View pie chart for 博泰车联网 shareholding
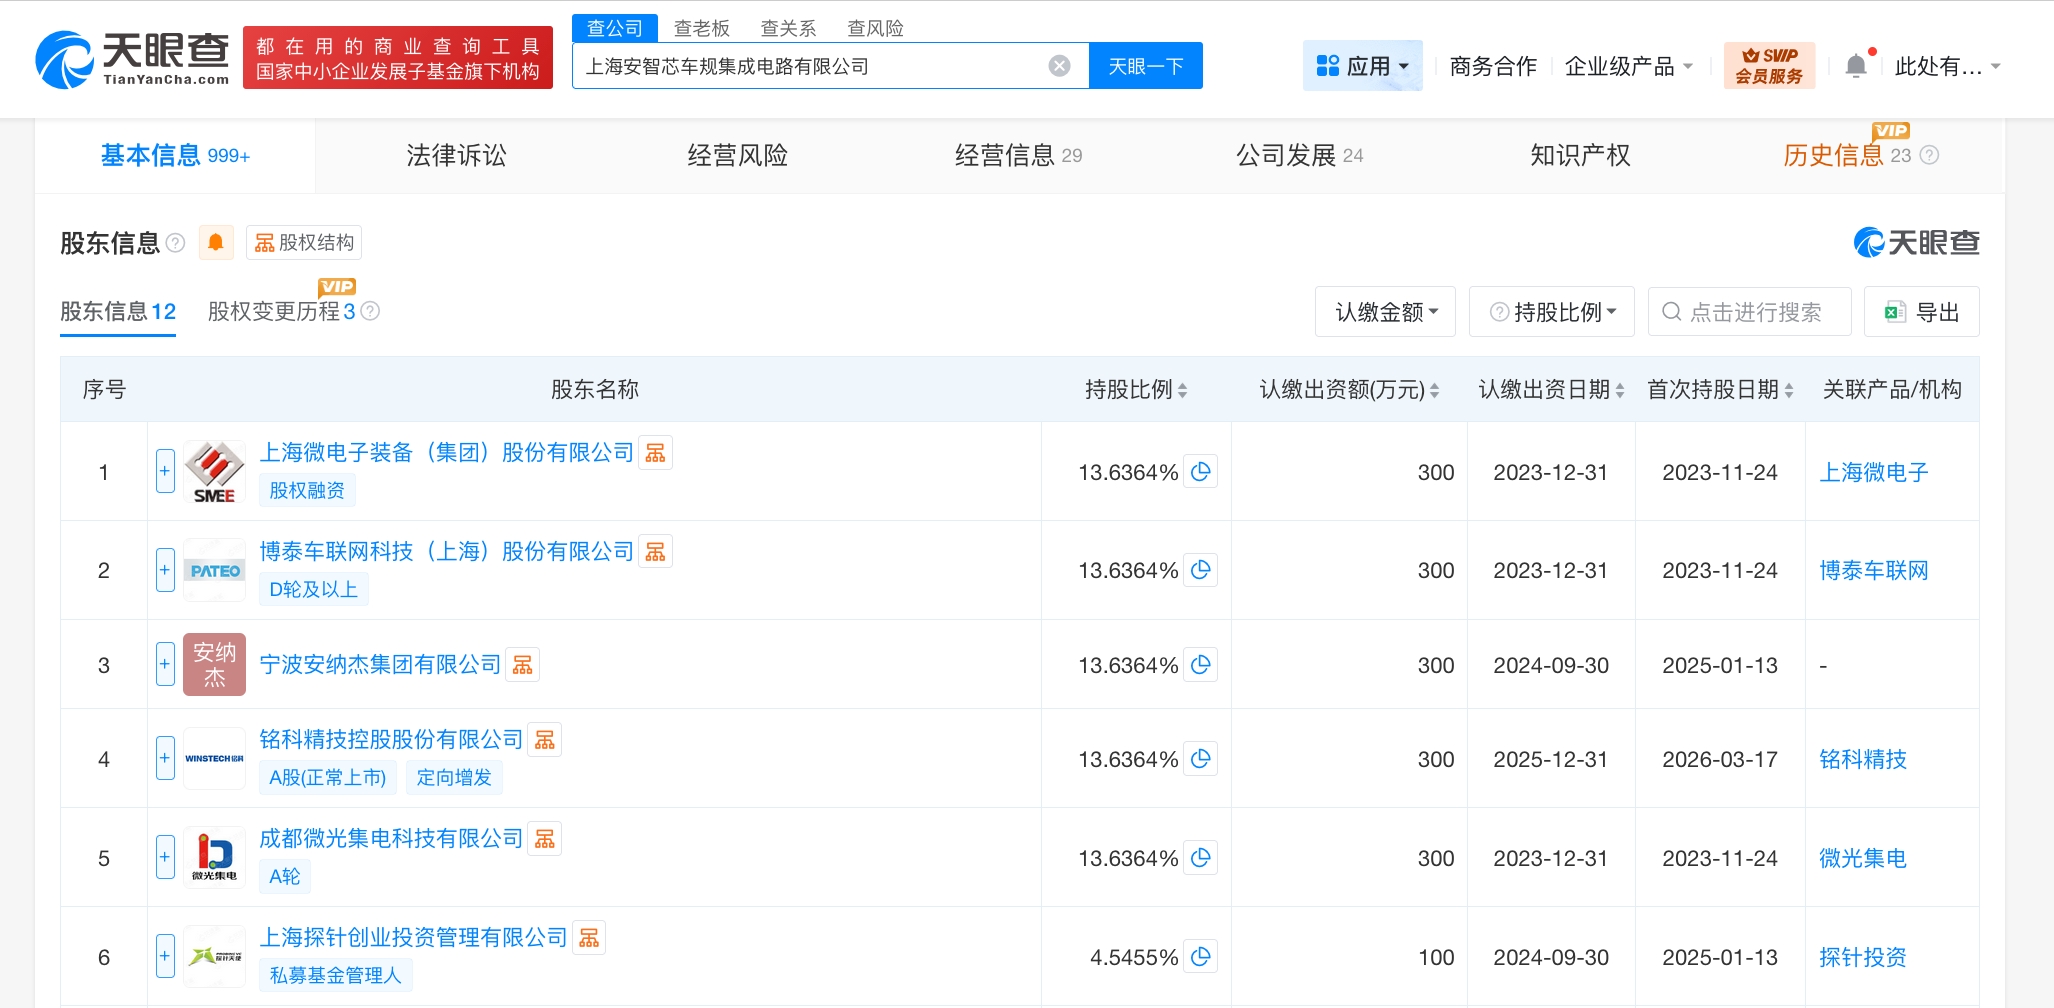 pos(1201,570)
